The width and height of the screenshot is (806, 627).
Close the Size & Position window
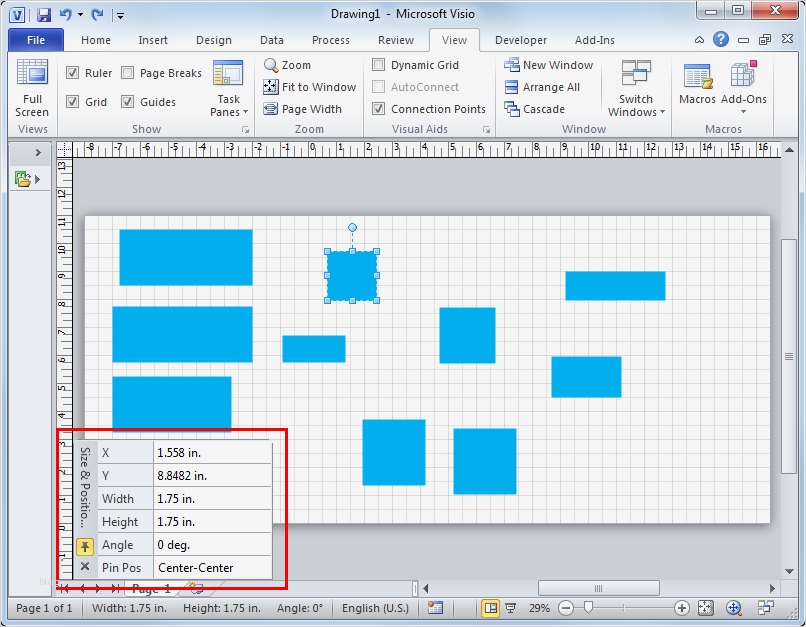[x=85, y=566]
